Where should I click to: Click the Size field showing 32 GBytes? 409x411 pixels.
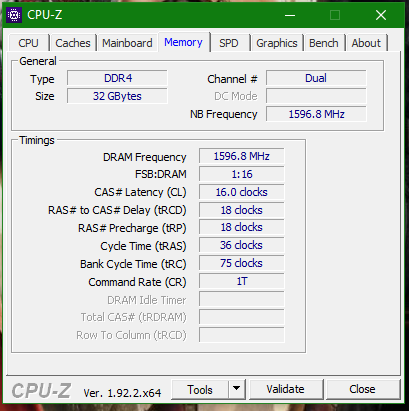[x=117, y=96]
